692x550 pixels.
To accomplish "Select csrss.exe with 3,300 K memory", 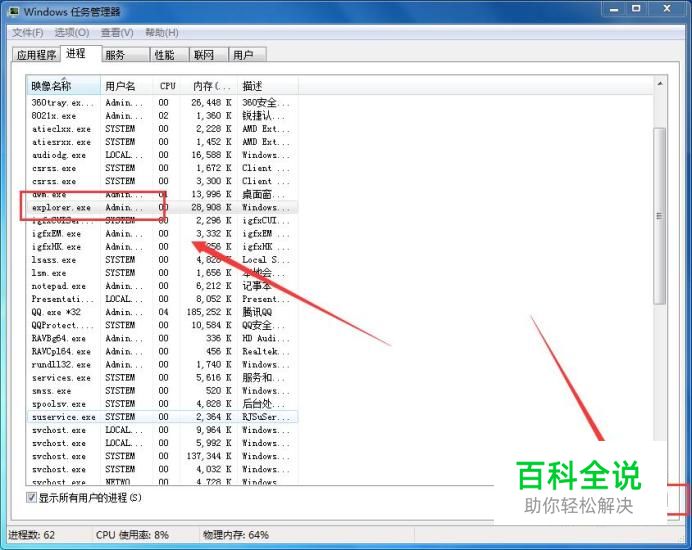I will point(162,181).
